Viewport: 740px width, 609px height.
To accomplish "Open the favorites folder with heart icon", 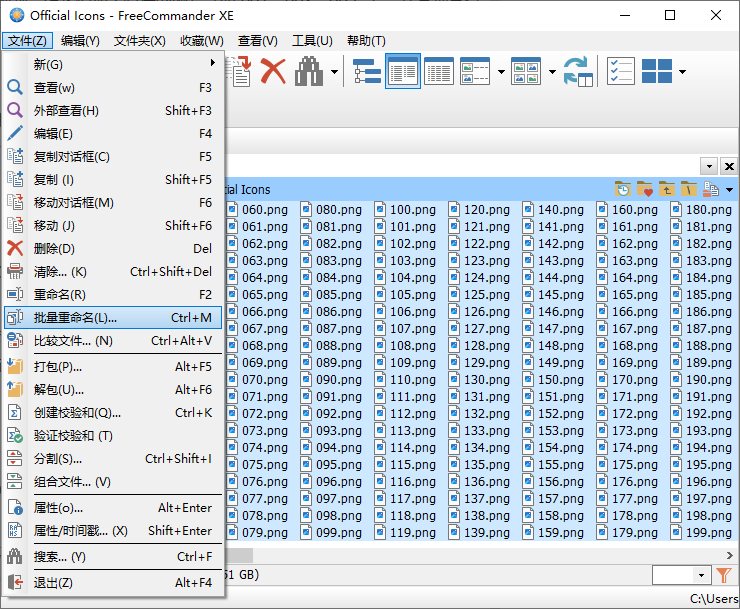I will pos(646,189).
